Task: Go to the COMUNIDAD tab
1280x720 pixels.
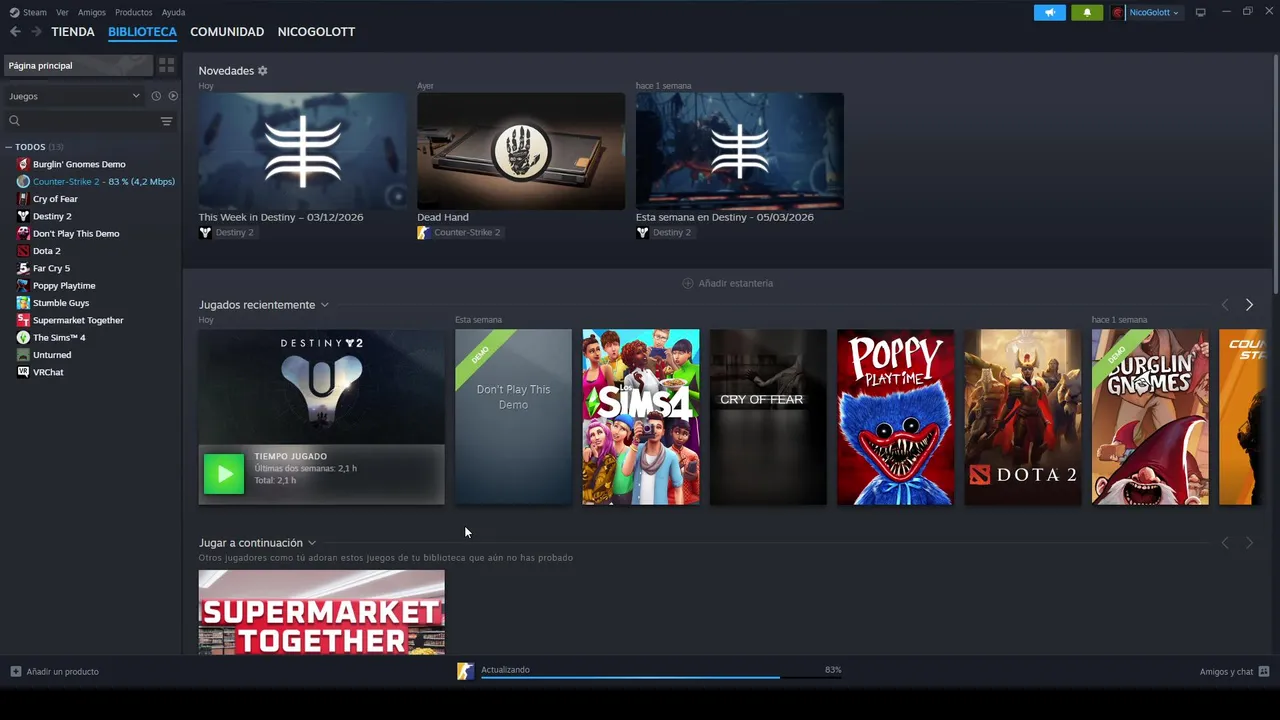Action: click(227, 32)
